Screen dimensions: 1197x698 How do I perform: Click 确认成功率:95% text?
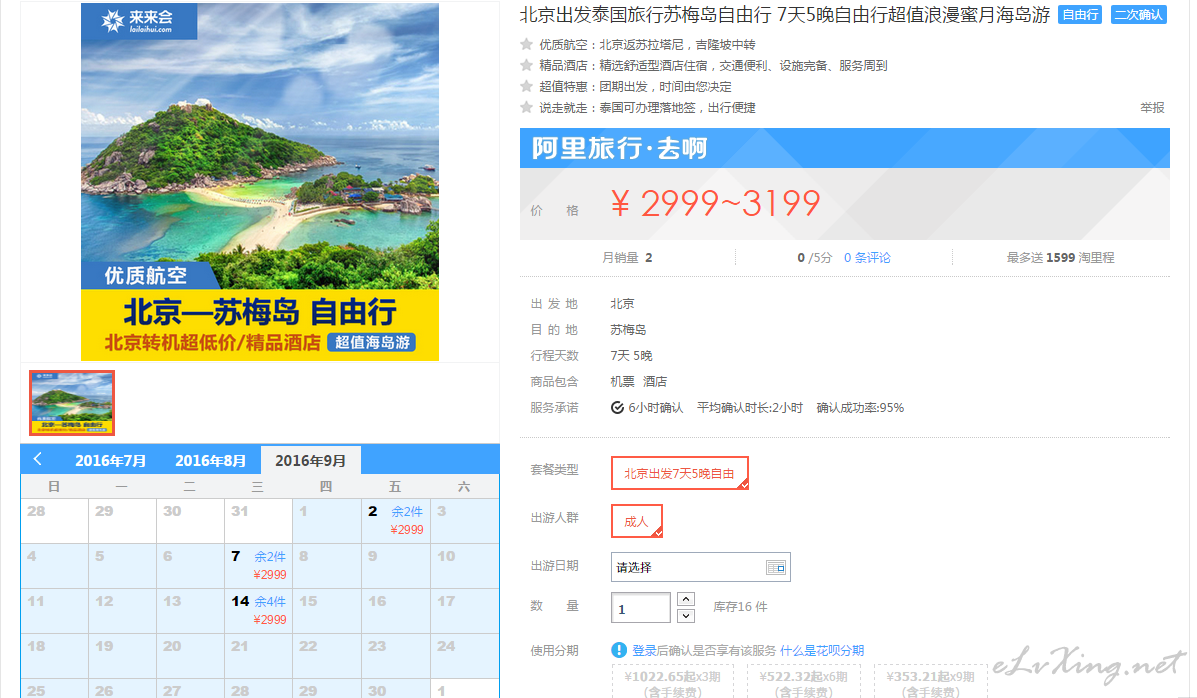pos(860,408)
